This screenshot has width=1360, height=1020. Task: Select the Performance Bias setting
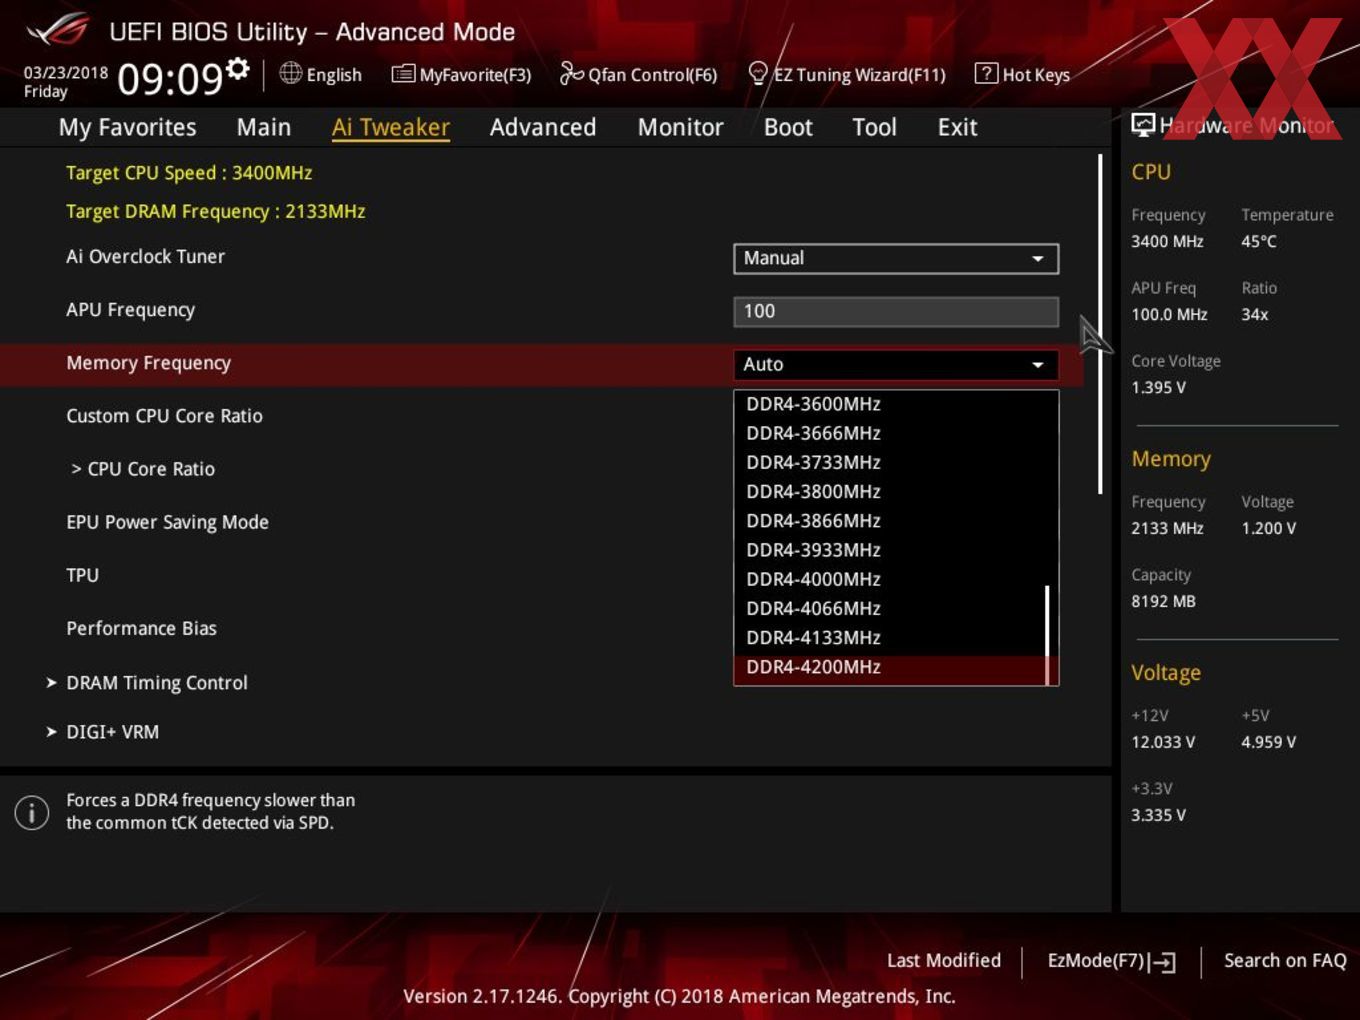(x=141, y=628)
